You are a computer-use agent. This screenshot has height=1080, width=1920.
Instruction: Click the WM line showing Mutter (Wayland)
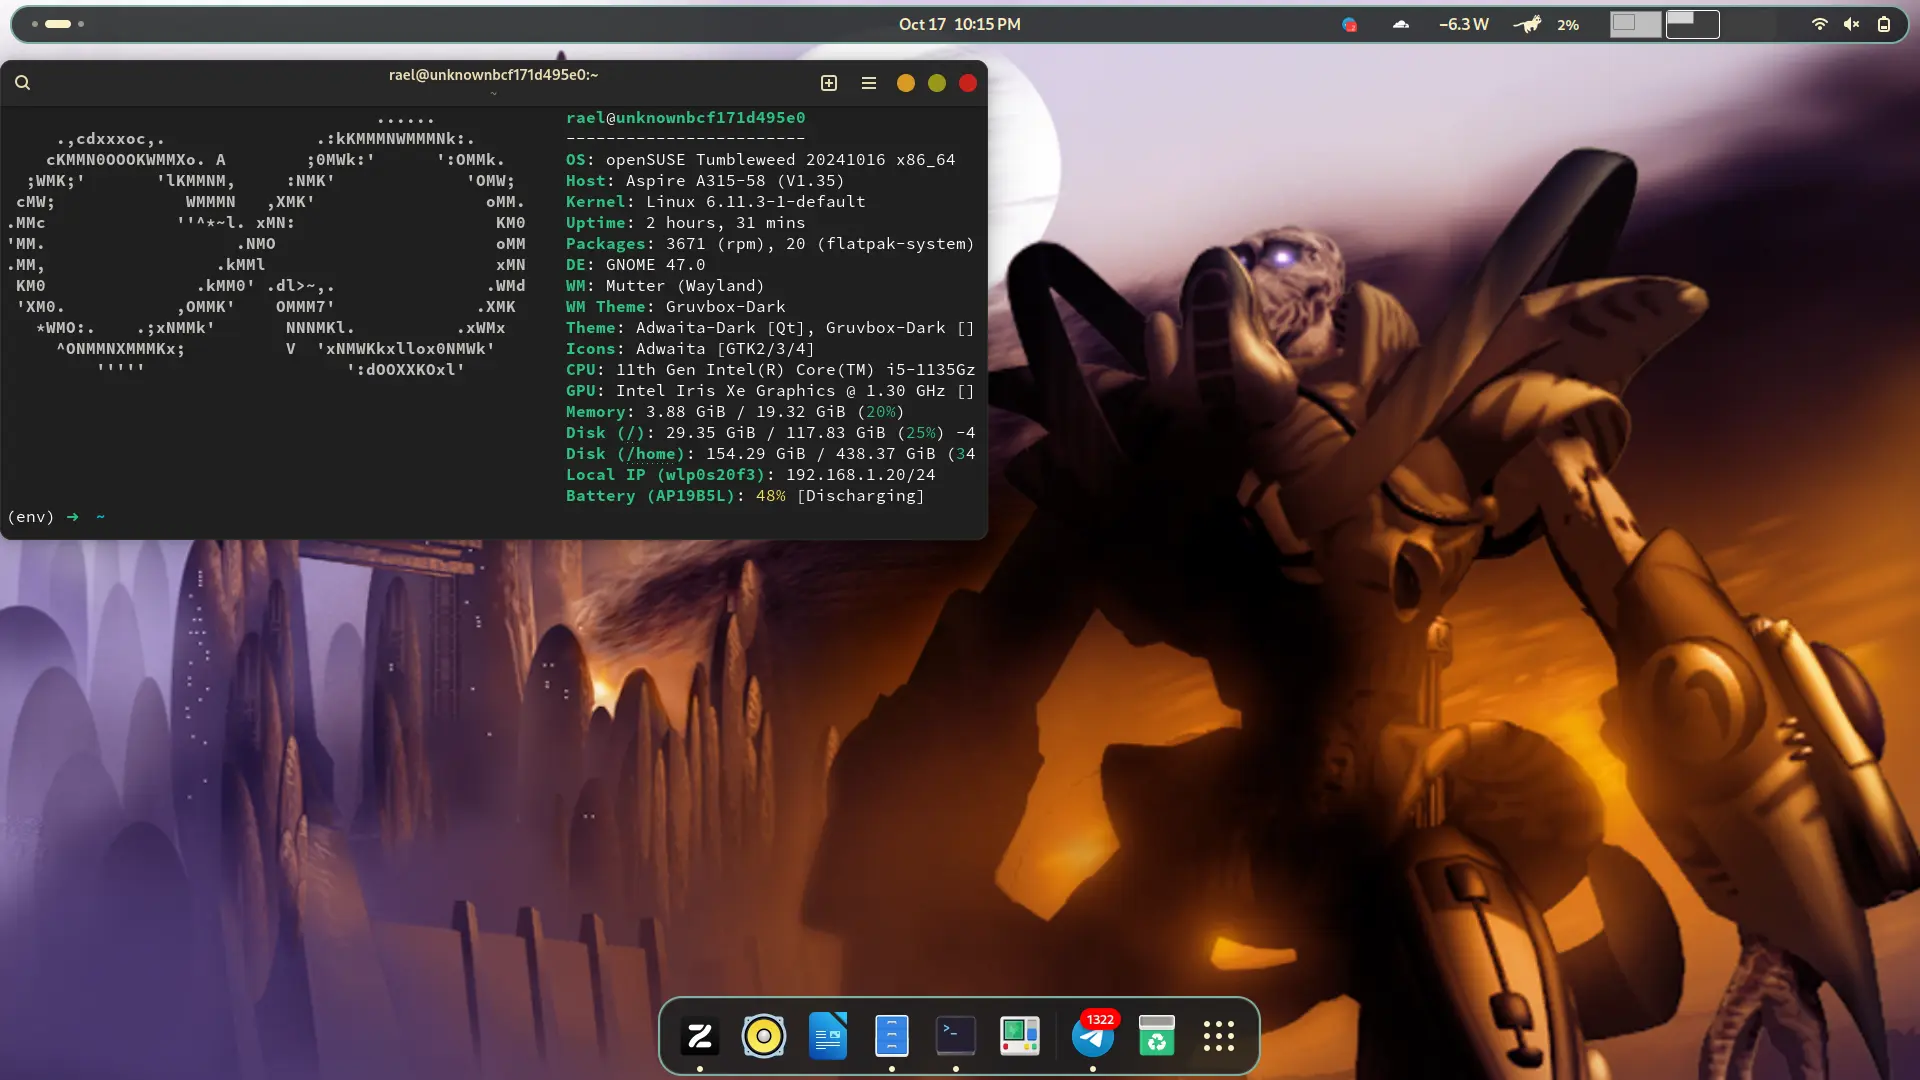point(665,286)
